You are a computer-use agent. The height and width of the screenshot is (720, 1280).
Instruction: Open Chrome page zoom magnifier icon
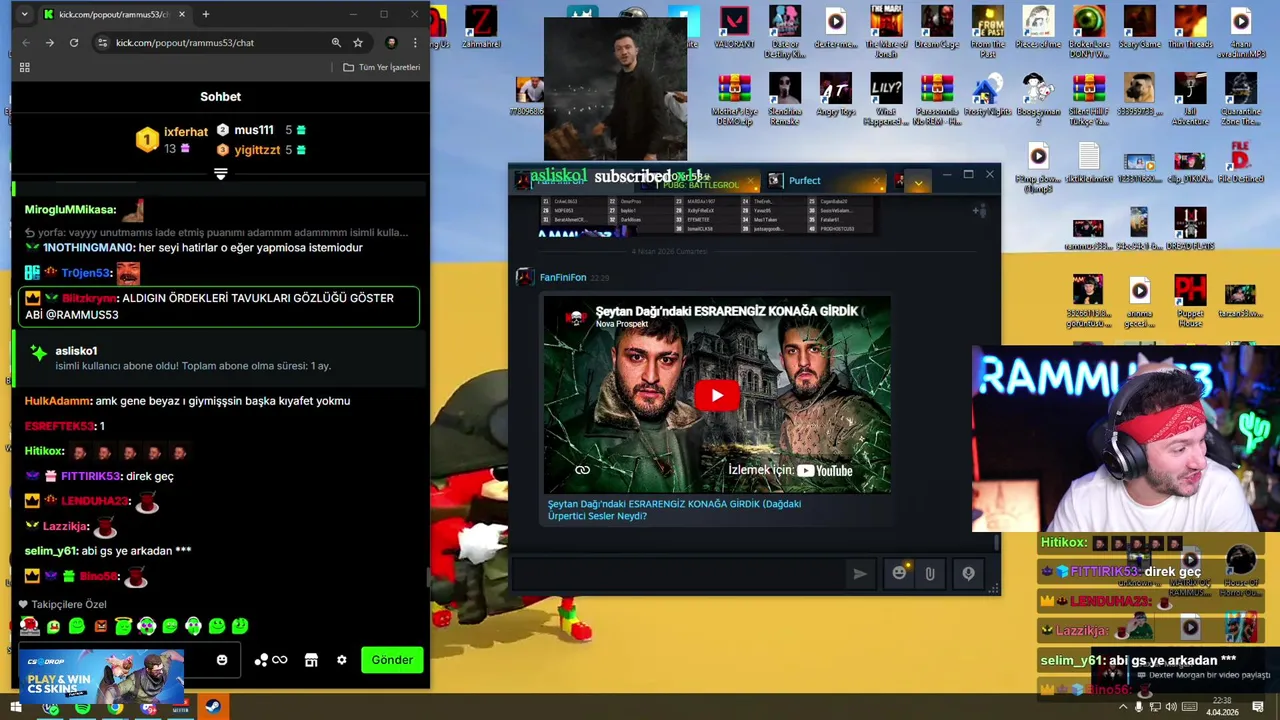pos(336,43)
